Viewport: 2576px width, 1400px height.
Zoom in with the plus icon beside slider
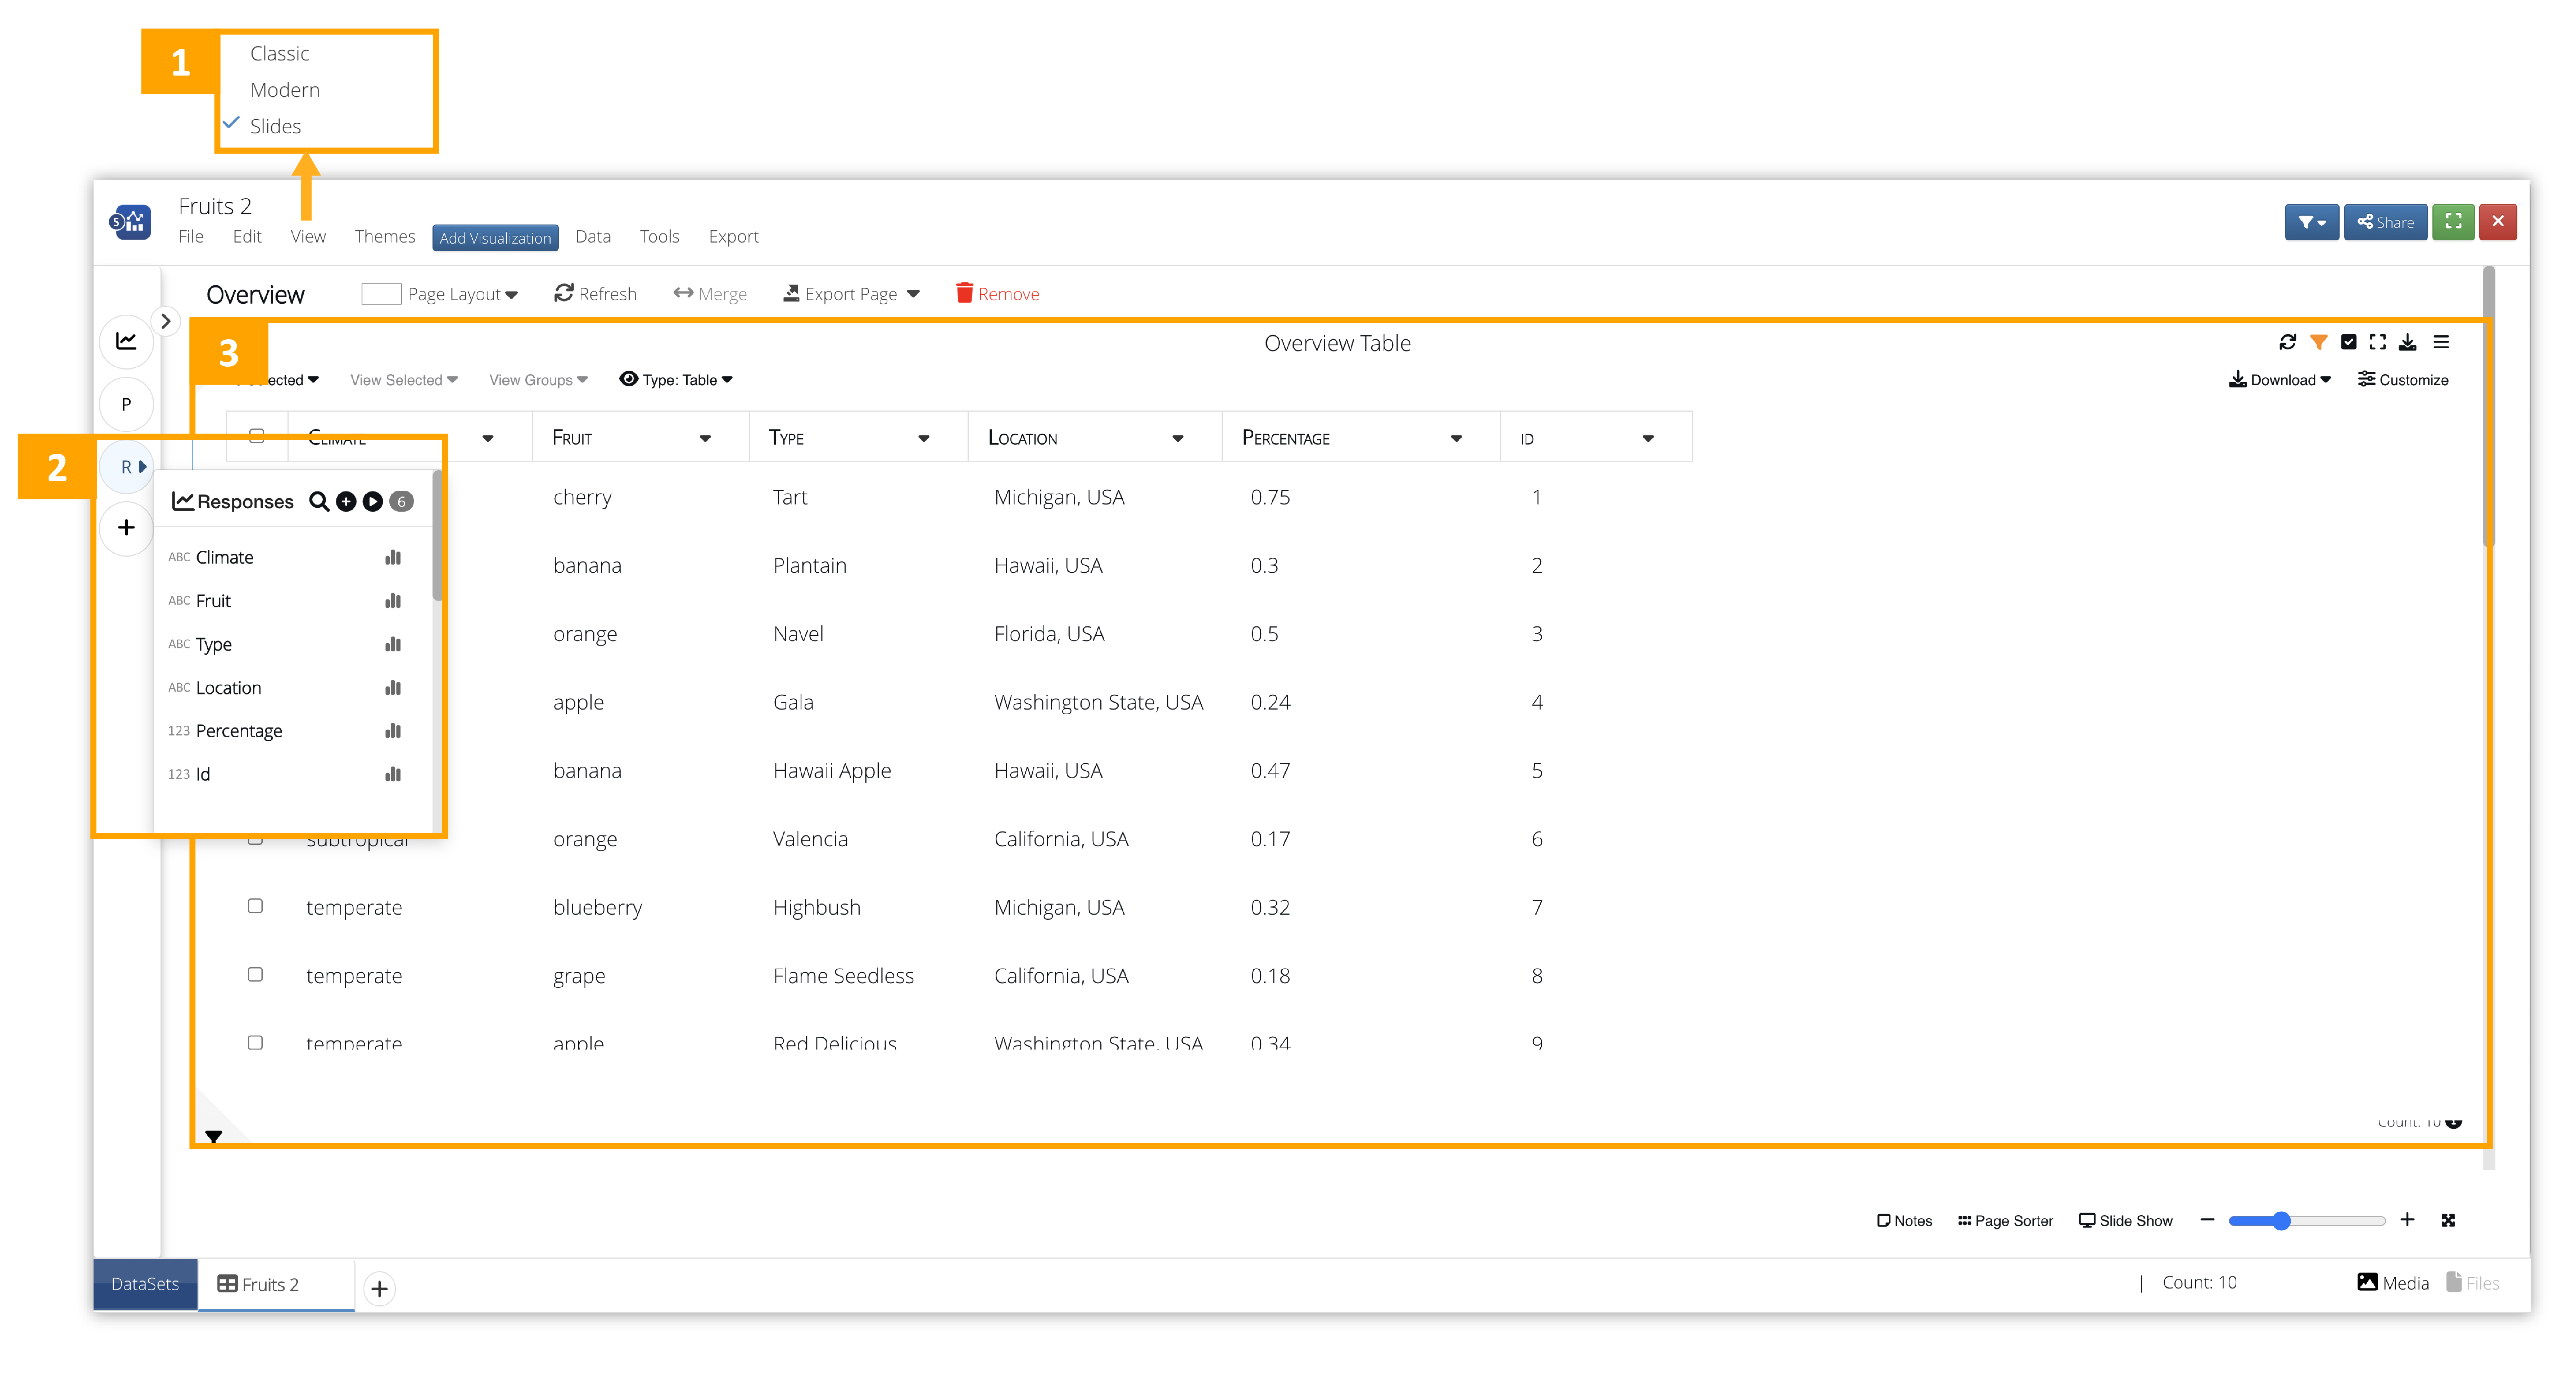pos(2407,1220)
